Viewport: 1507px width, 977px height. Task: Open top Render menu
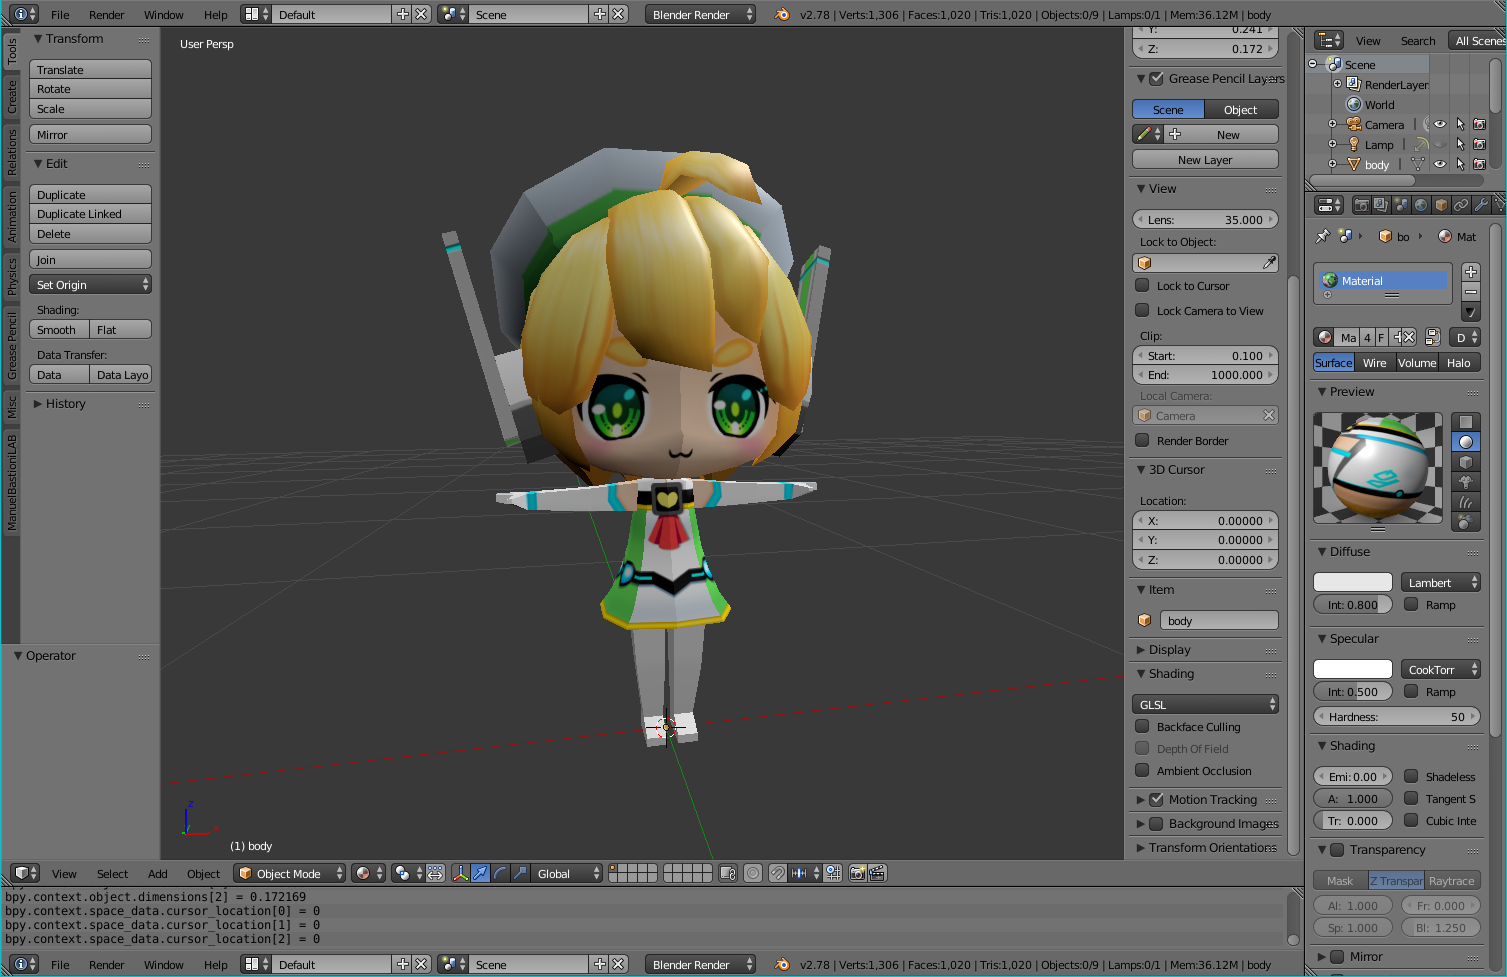107,15
